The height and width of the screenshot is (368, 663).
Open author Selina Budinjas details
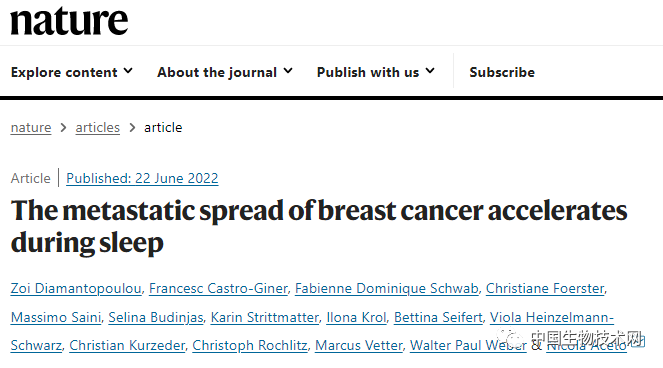(156, 317)
